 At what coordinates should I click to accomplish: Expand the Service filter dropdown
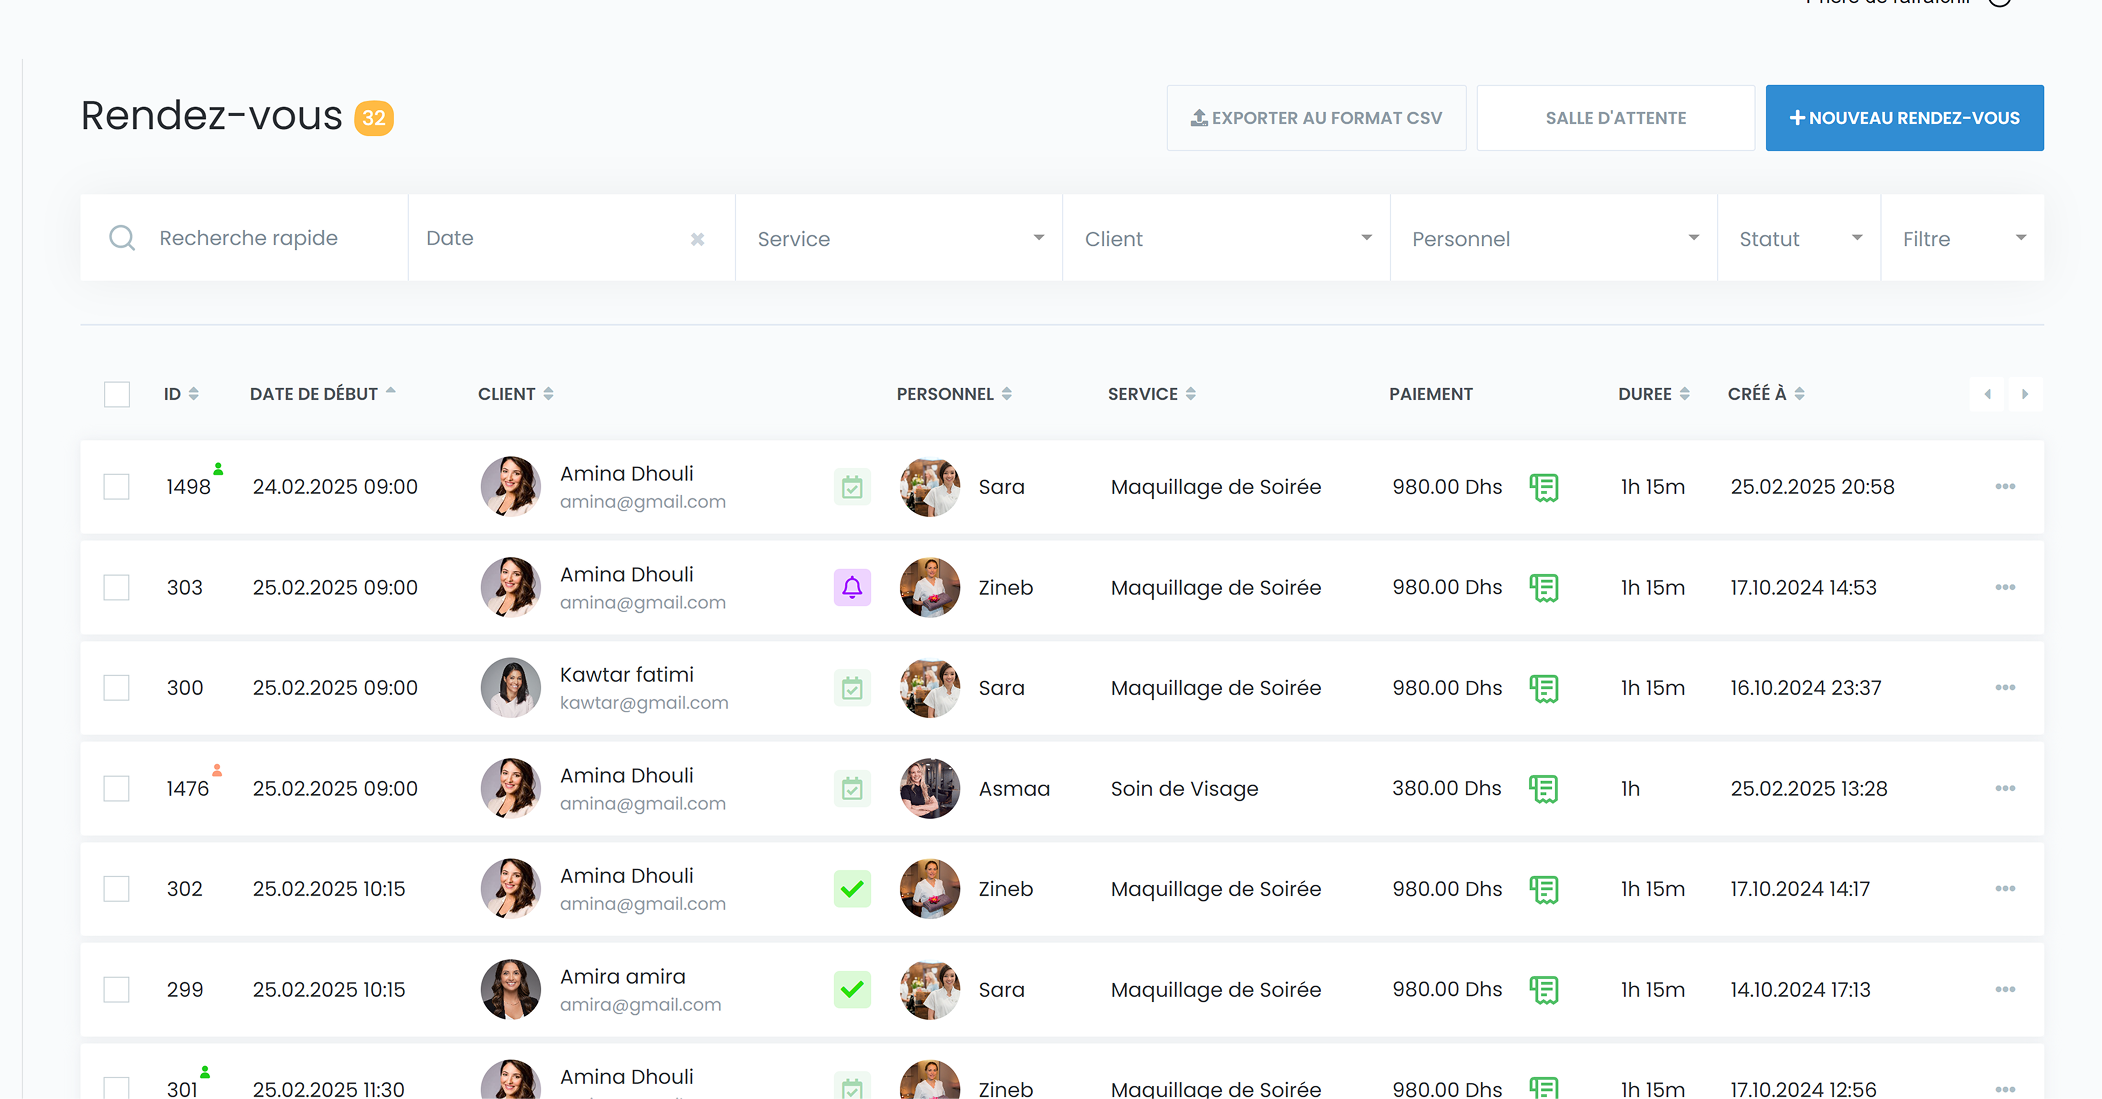coord(898,239)
